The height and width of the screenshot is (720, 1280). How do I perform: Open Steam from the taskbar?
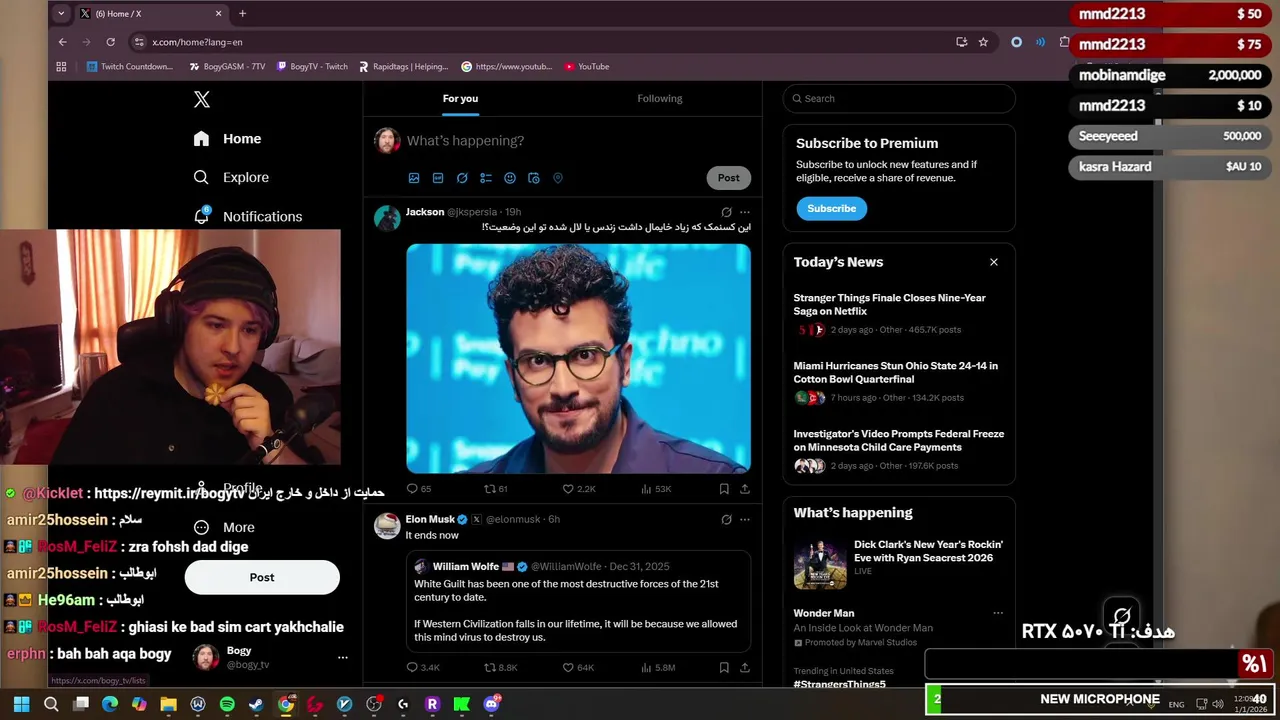pos(257,704)
